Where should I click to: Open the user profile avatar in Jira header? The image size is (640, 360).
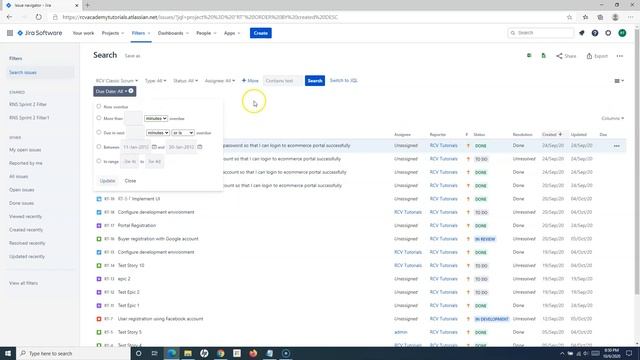(622, 33)
